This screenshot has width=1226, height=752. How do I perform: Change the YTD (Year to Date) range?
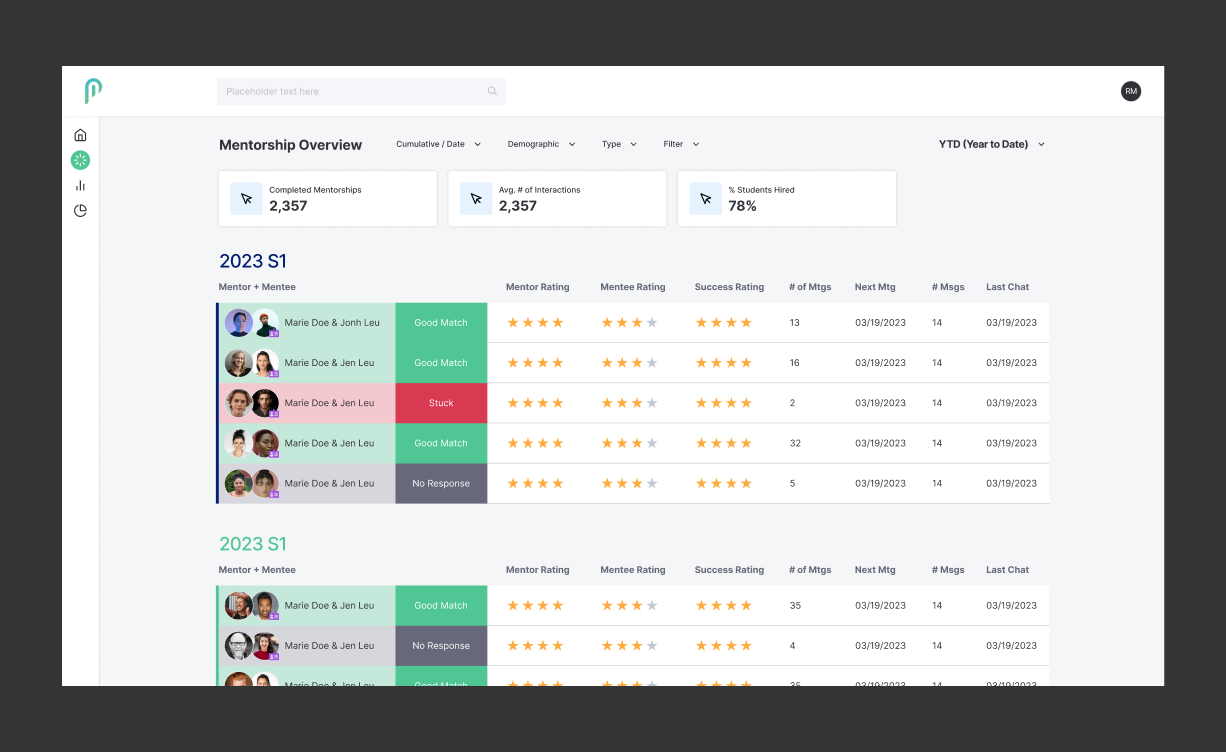click(x=991, y=144)
